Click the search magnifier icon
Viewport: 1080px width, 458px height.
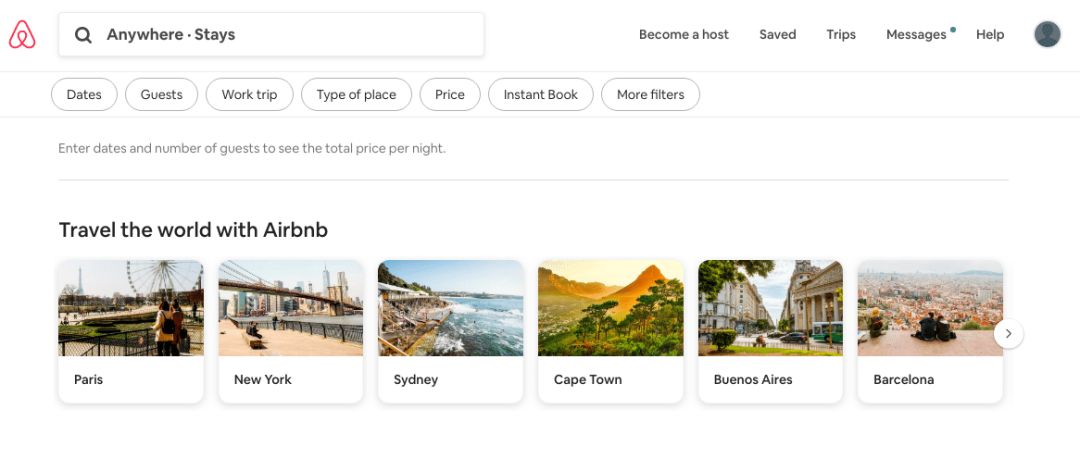coord(83,34)
